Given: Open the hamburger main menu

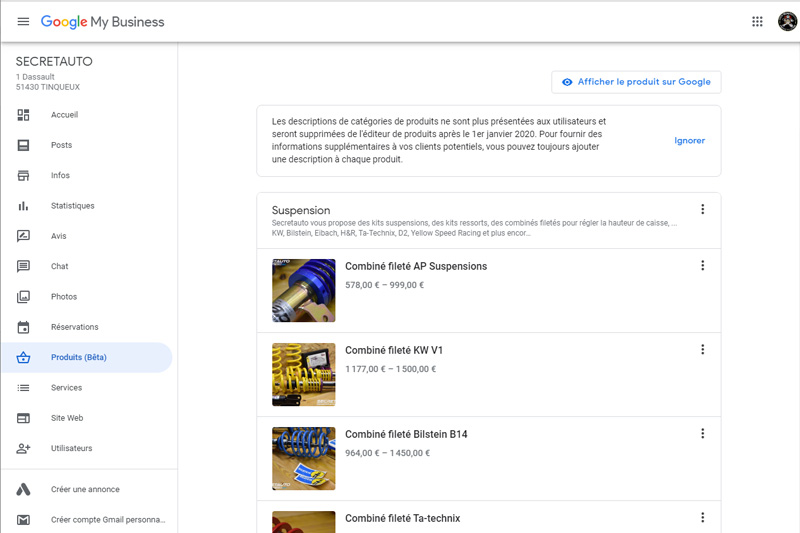Looking at the screenshot, I should [x=23, y=21].
